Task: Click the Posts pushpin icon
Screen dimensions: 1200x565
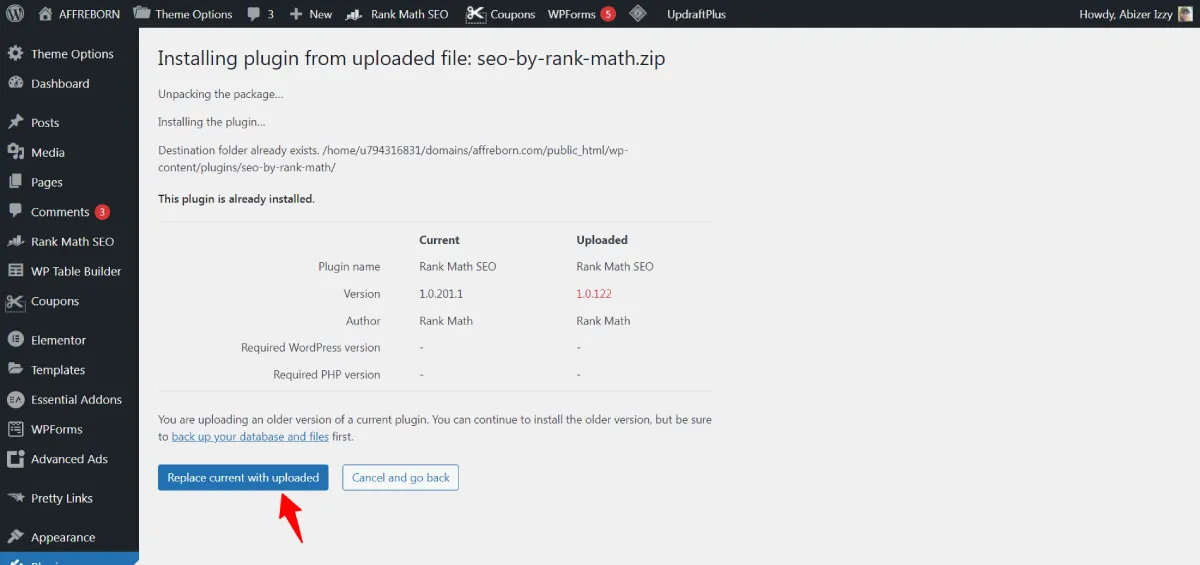Action: (15, 123)
